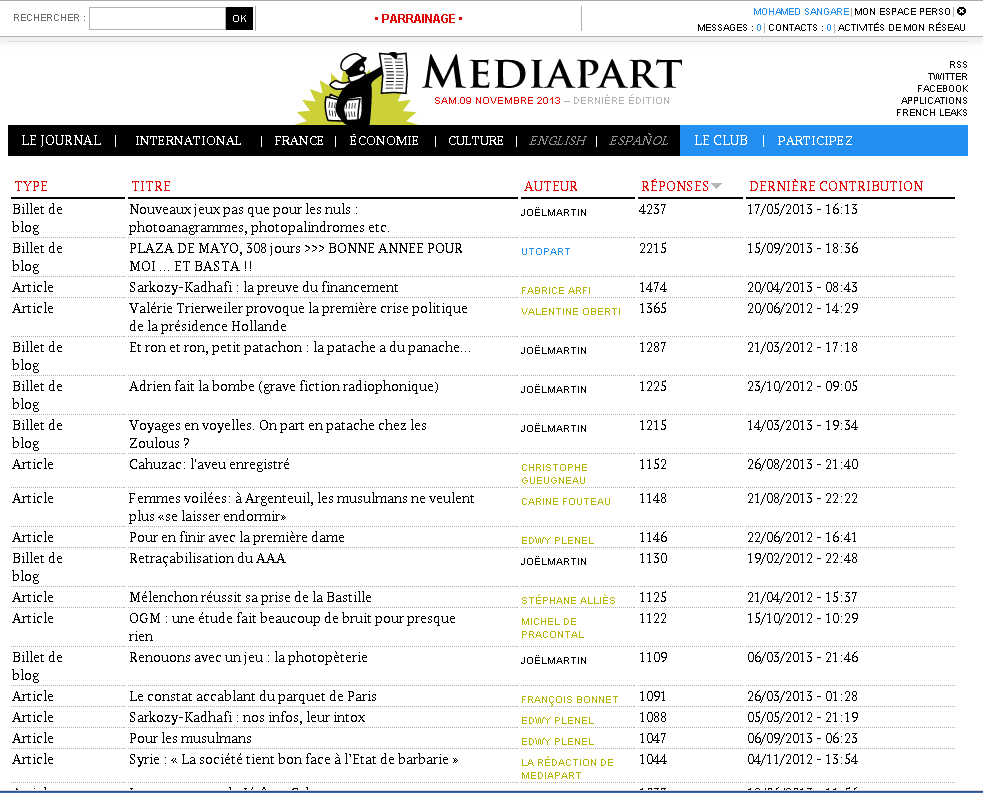
Task: Click the search input field
Action: pos(157,18)
